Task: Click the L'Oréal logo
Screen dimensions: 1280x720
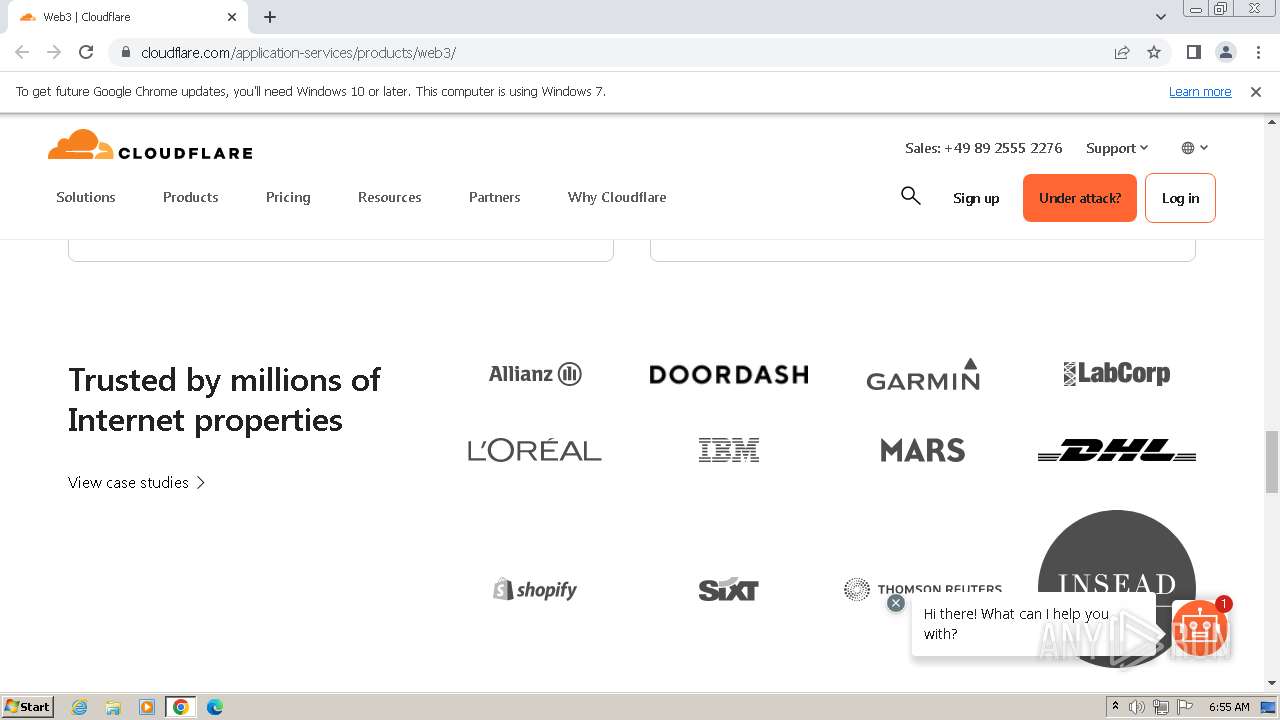Action: (535, 450)
